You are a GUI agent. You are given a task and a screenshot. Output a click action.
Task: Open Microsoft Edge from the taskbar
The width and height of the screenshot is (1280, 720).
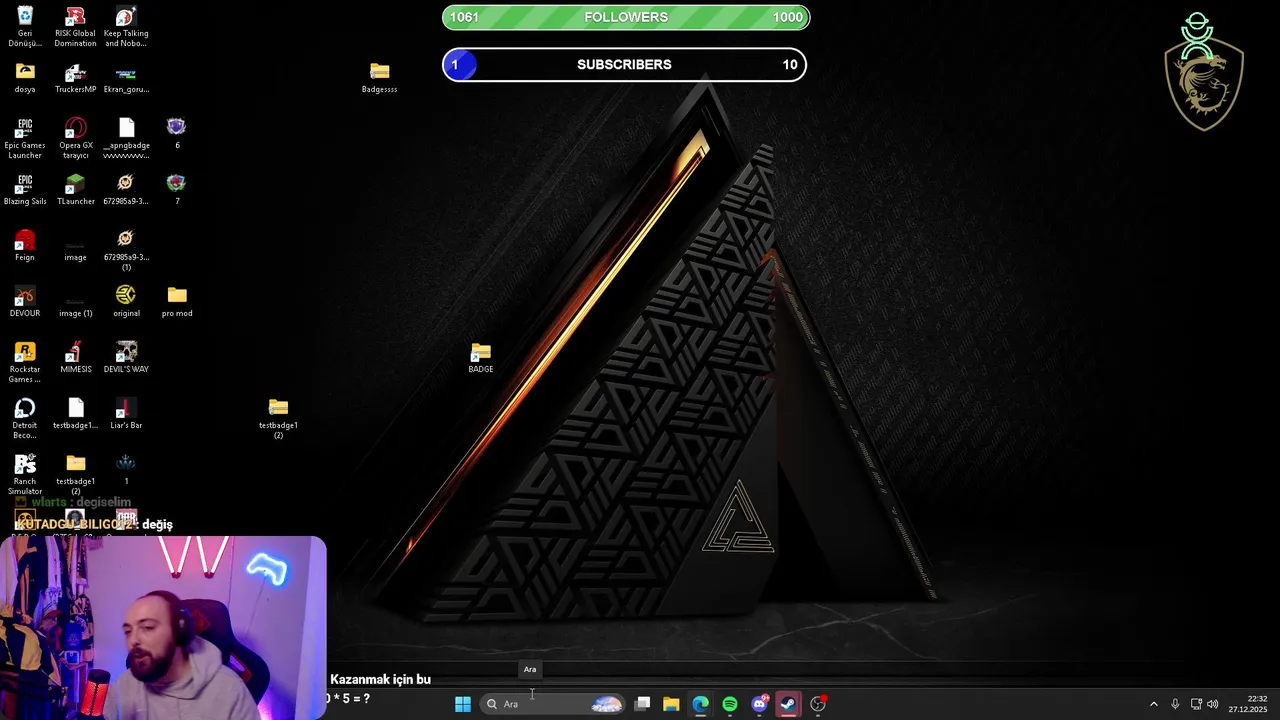(x=700, y=704)
